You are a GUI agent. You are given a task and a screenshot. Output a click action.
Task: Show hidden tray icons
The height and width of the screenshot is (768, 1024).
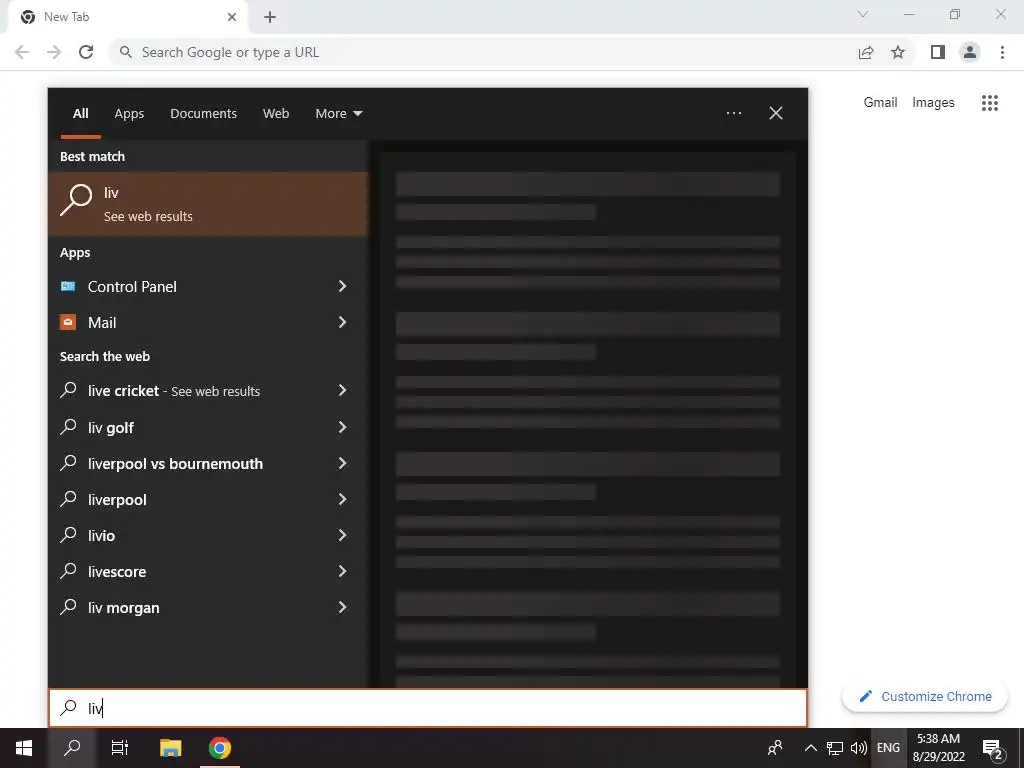pos(810,748)
